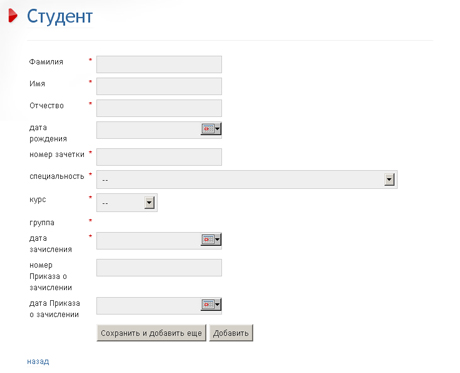Click the Сохранить и добавить еще button
Viewport: 460px width, 373px height.
pos(151,333)
